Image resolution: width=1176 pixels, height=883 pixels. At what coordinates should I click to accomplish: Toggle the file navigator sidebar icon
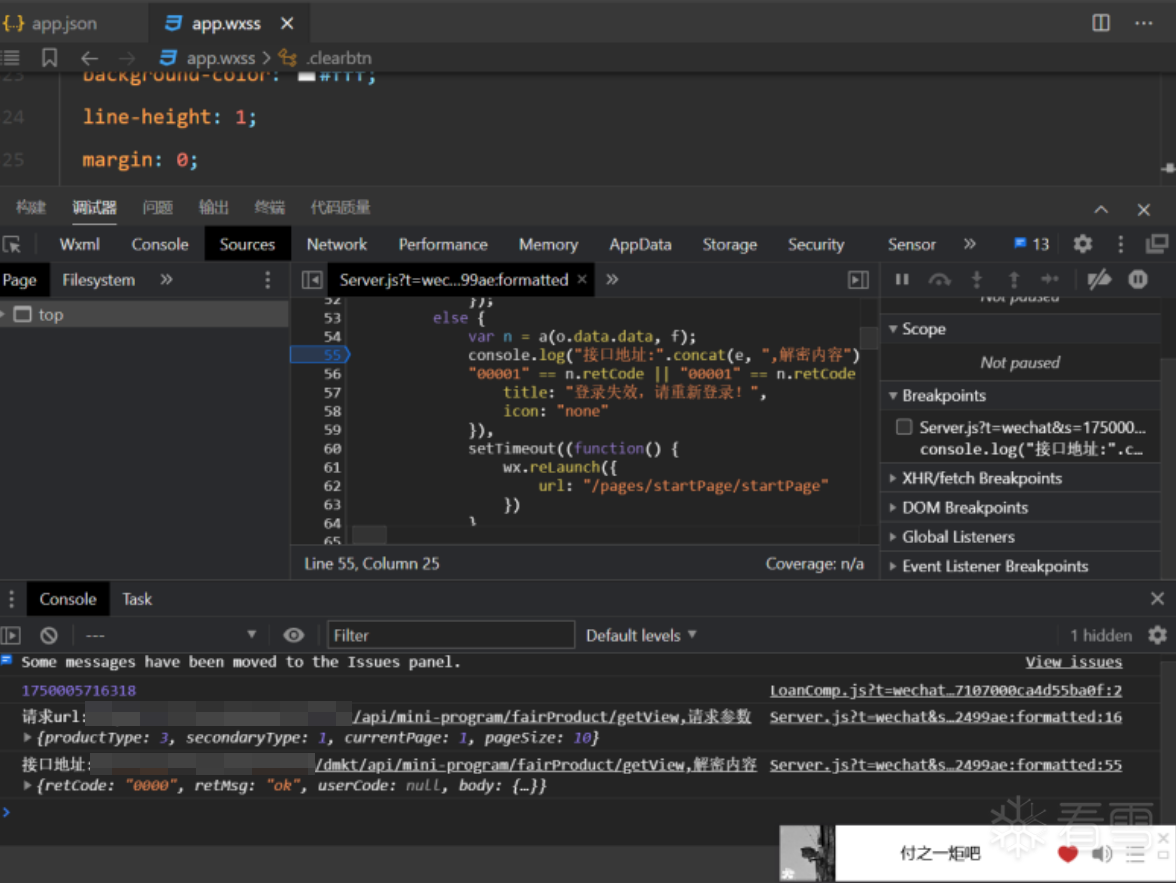(x=312, y=280)
